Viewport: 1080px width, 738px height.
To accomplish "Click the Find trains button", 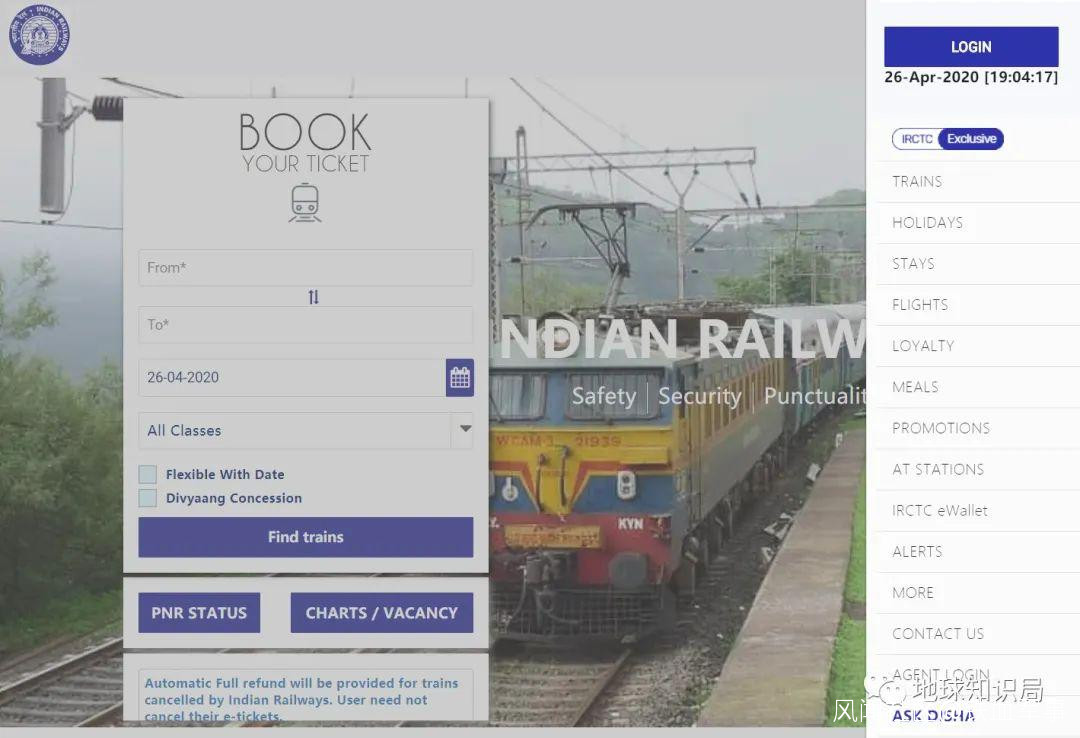I will (x=305, y=537).
